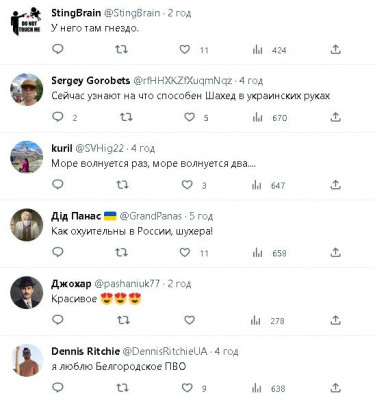Open kuril's profile name link
Viewport: 375px width, 400px height.
point(62,148)
